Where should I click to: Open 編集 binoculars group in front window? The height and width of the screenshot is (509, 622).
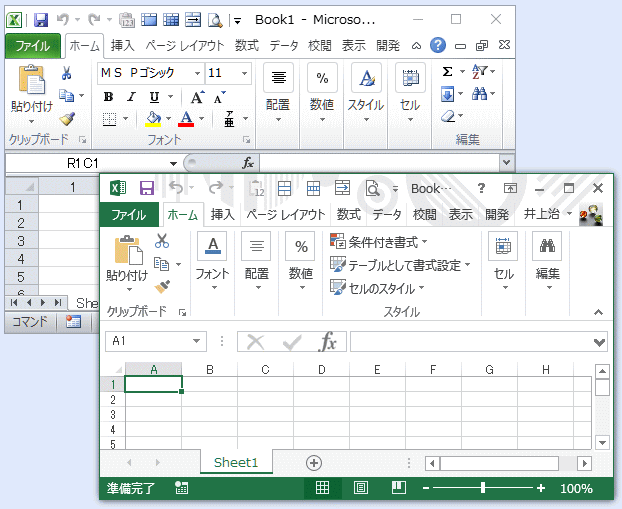click(547, 261)
